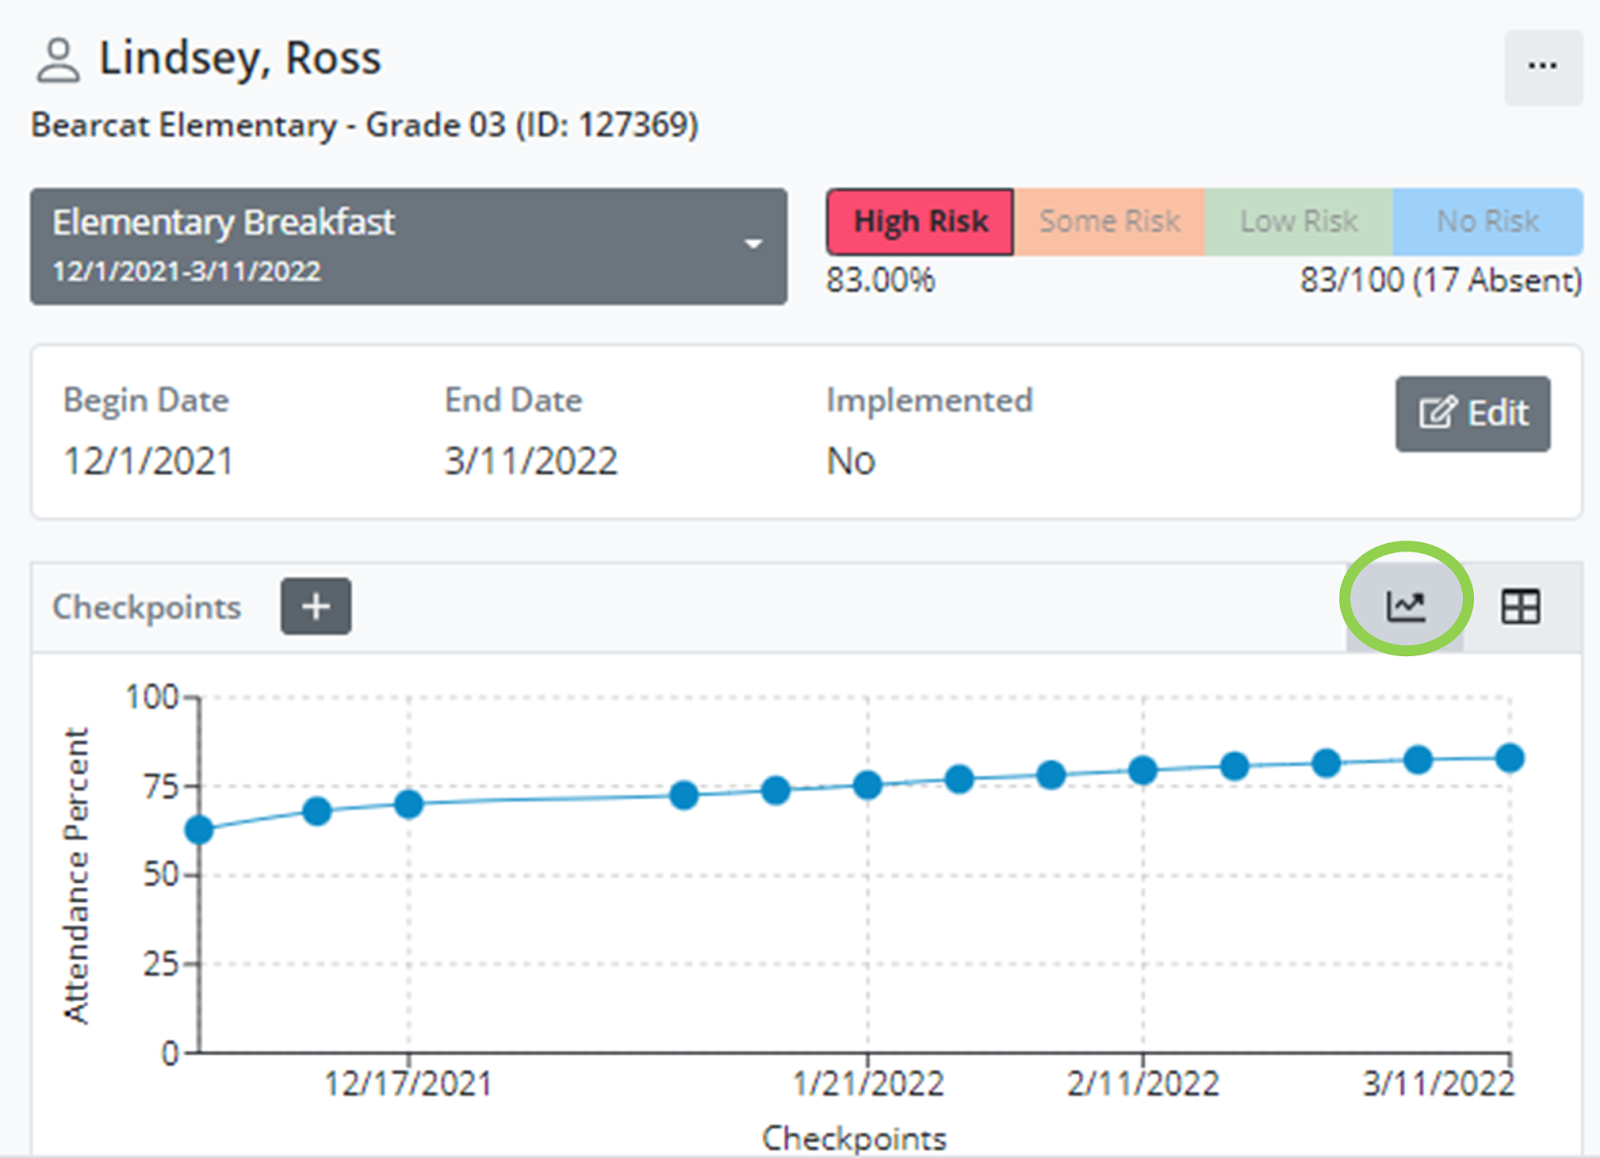Screen dimensions: 1600x1158
Task: Open the three-dot more options menu
Action: [1542, 67]
